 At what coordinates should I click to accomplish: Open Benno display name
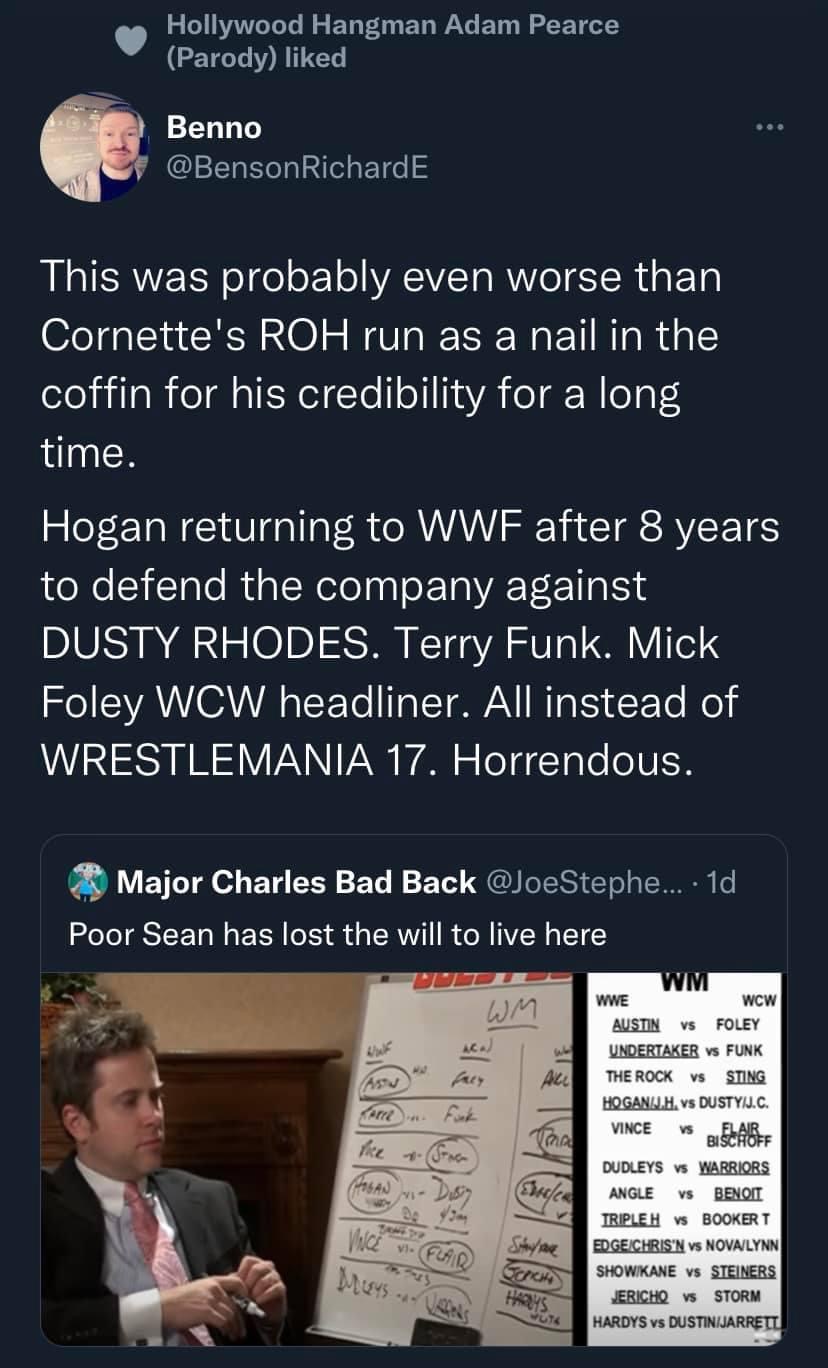pos(214,128)
